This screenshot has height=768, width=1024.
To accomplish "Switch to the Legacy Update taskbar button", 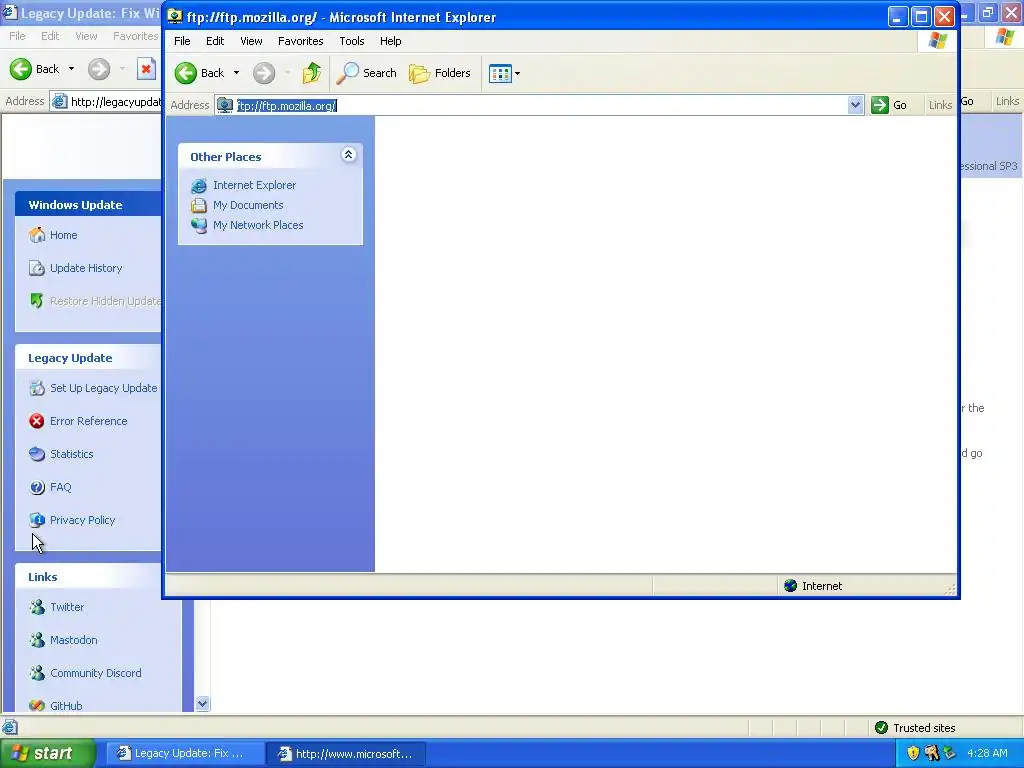I will coord(185,754).
